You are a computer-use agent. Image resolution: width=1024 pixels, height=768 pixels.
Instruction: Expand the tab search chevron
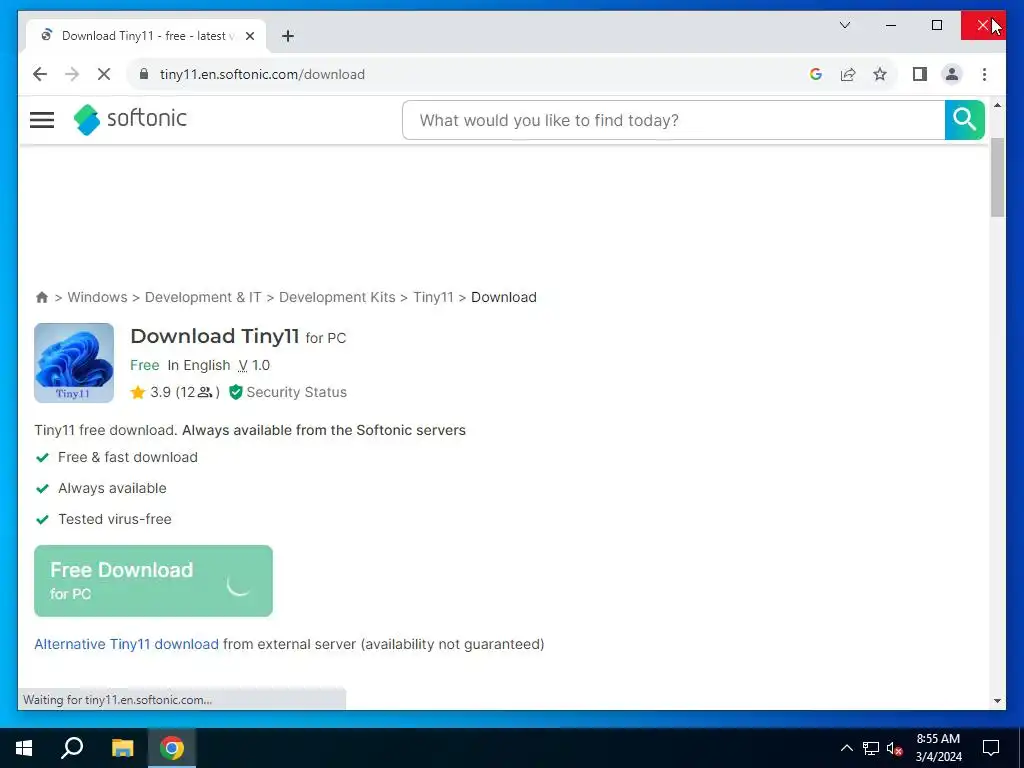coord(845,25)
